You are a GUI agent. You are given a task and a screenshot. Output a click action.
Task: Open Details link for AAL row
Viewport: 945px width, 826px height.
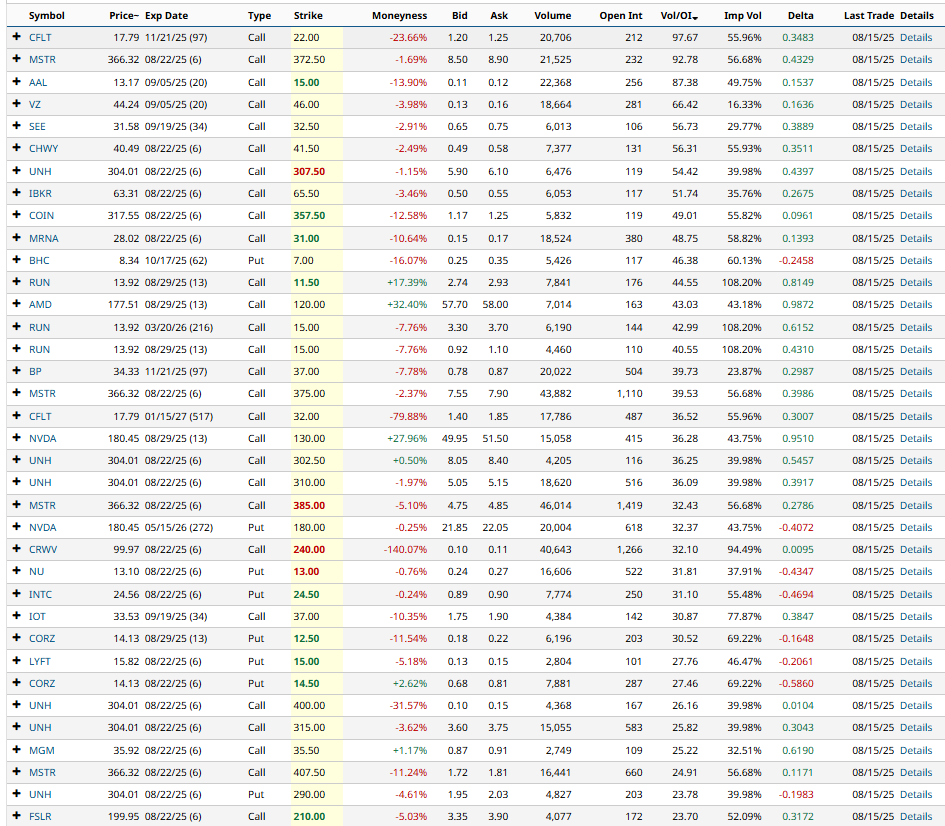916,83
